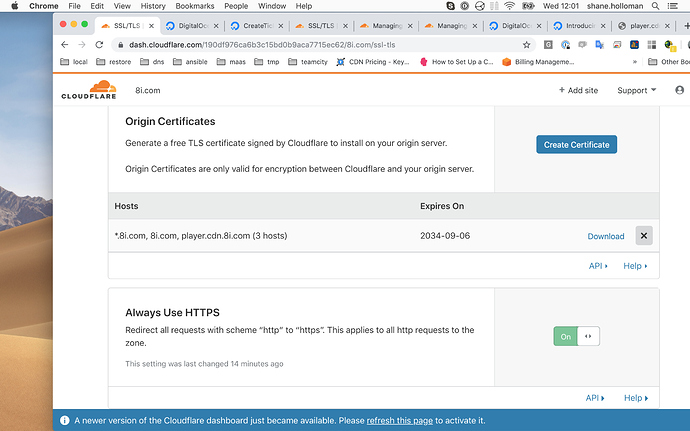Expand API section under Origin Certificates
The height and width of the screenshot is (431, 690).
[598, 266]
